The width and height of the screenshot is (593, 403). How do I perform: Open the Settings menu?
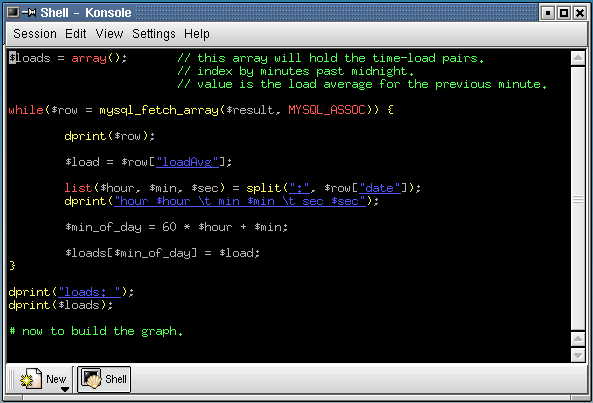[154, 34]
